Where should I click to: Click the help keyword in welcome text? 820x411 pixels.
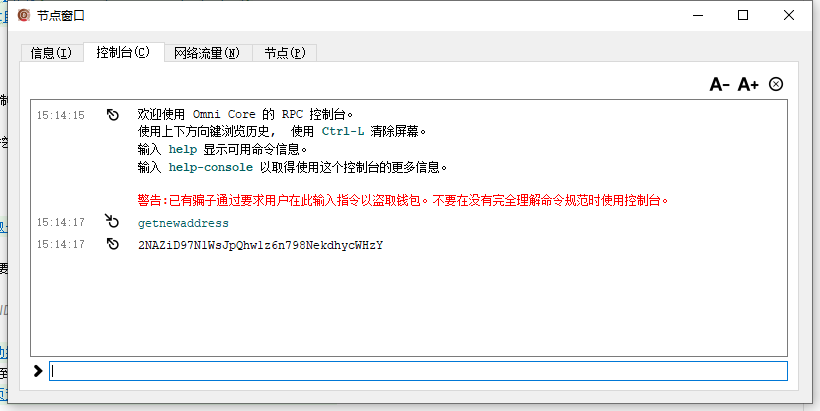coord(183,150)
